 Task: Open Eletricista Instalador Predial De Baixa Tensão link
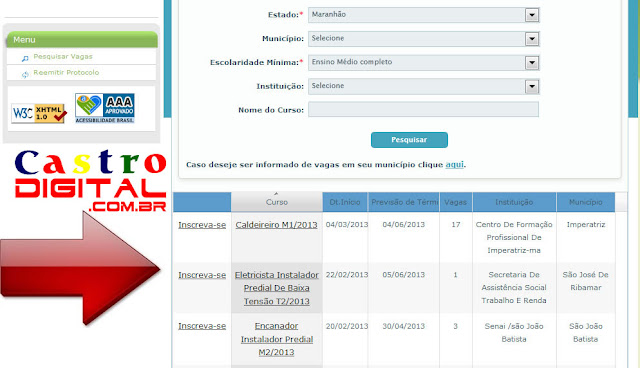pyautogui.click(x=277, y=288)
